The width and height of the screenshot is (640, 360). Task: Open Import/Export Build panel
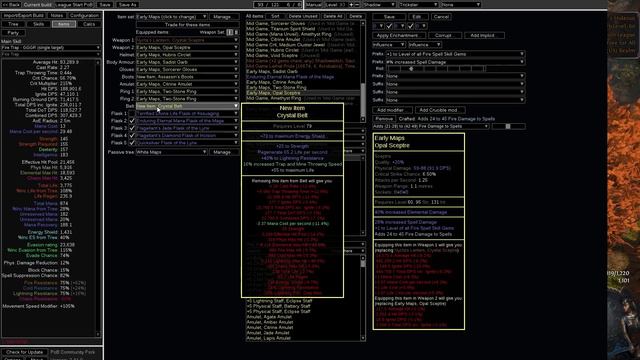tap(24, 16)
